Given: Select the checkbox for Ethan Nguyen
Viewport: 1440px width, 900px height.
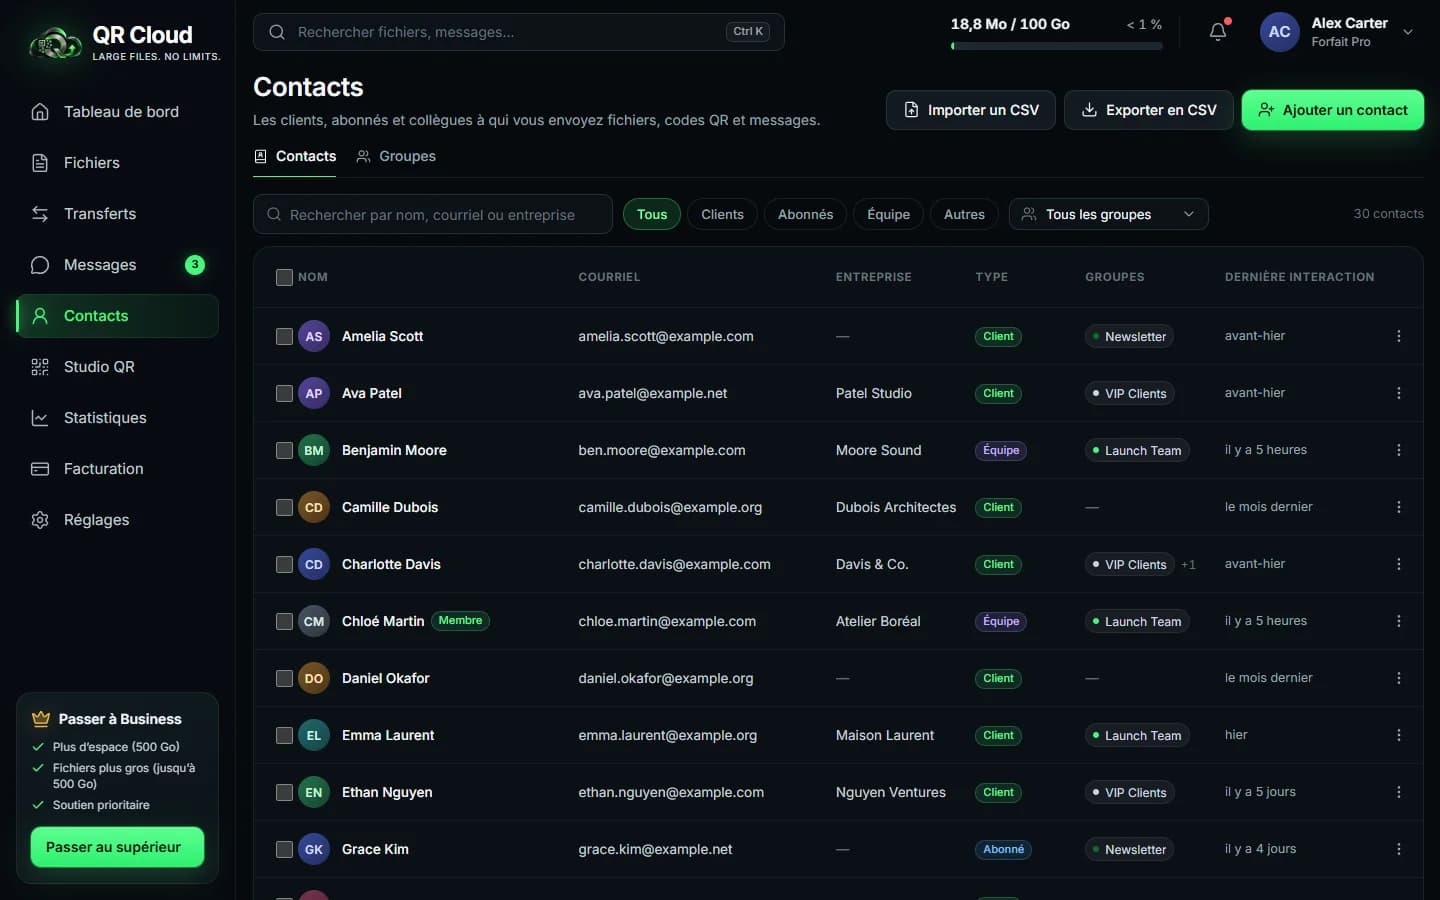Looking at the screenshot, I should (x=284, y=792).
